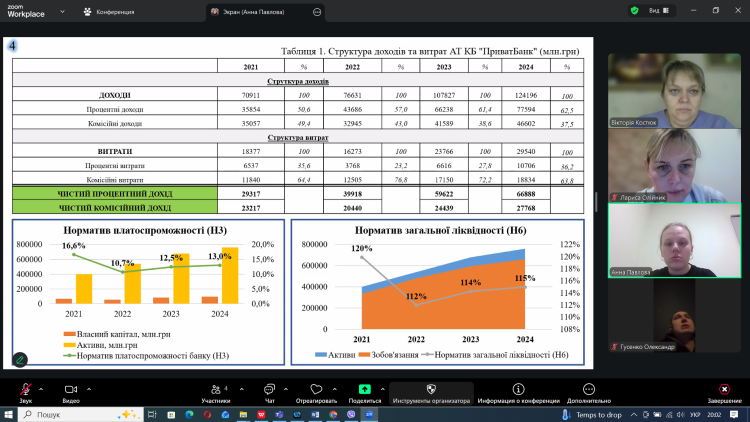This screenshot has height=422, width=750.
Task: Switch to the Конференция tab
Action: pos(109,11)
